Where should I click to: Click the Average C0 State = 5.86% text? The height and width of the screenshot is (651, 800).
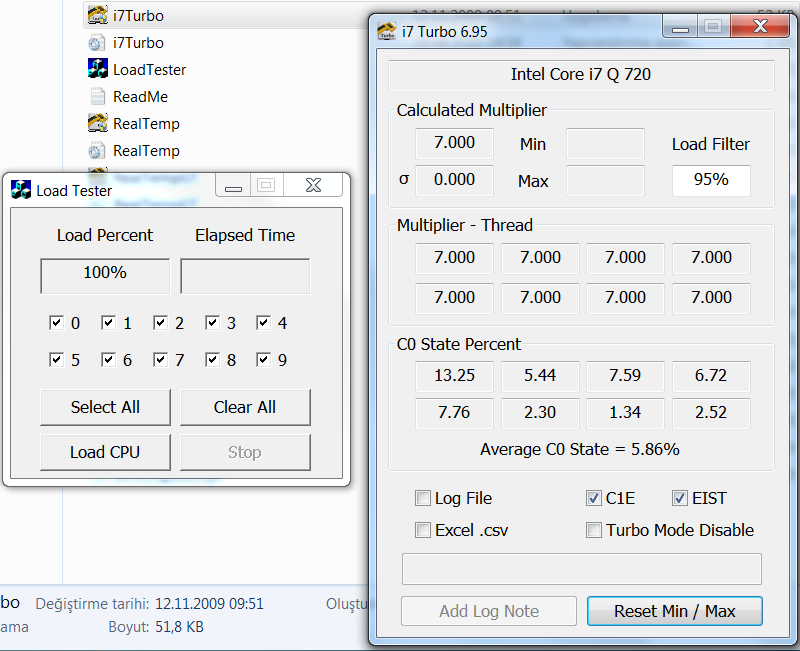[x=580, y=449]
